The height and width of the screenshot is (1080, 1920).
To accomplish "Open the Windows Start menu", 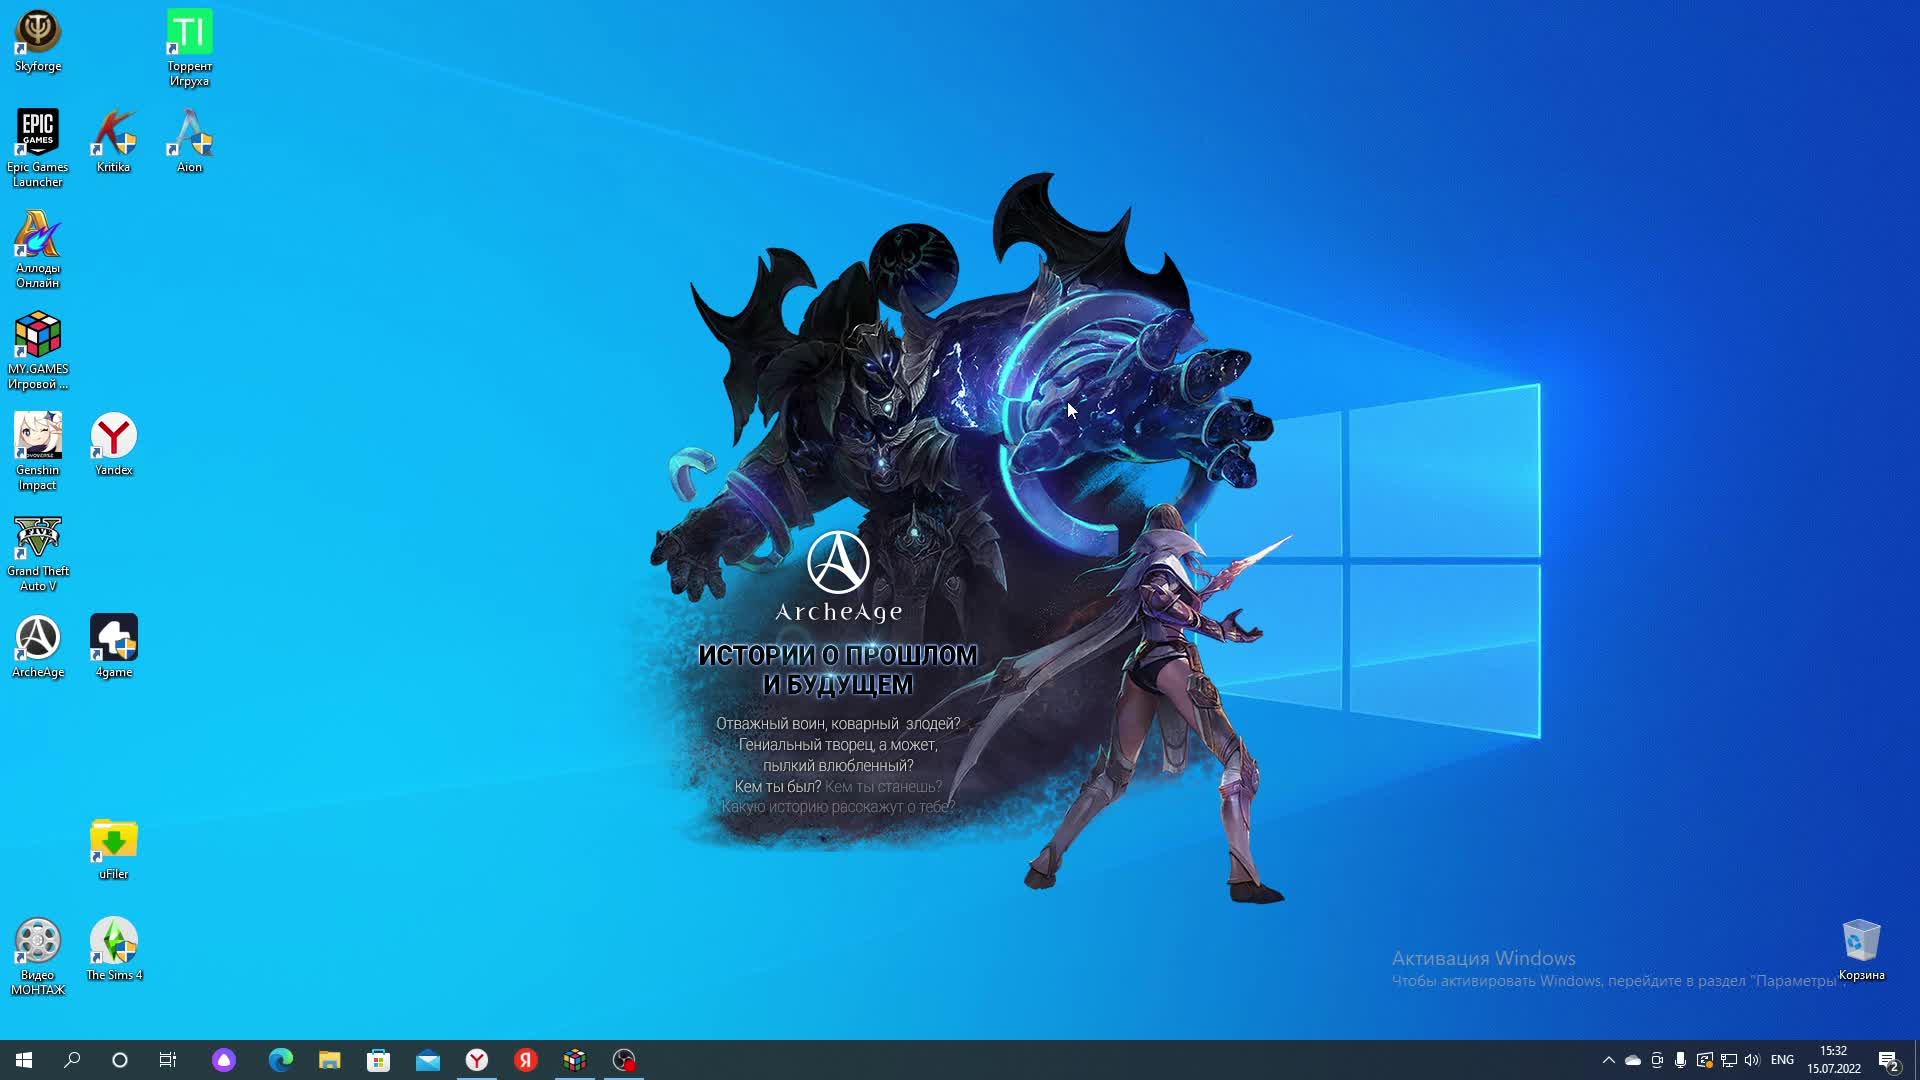I will coord(24,1060).
